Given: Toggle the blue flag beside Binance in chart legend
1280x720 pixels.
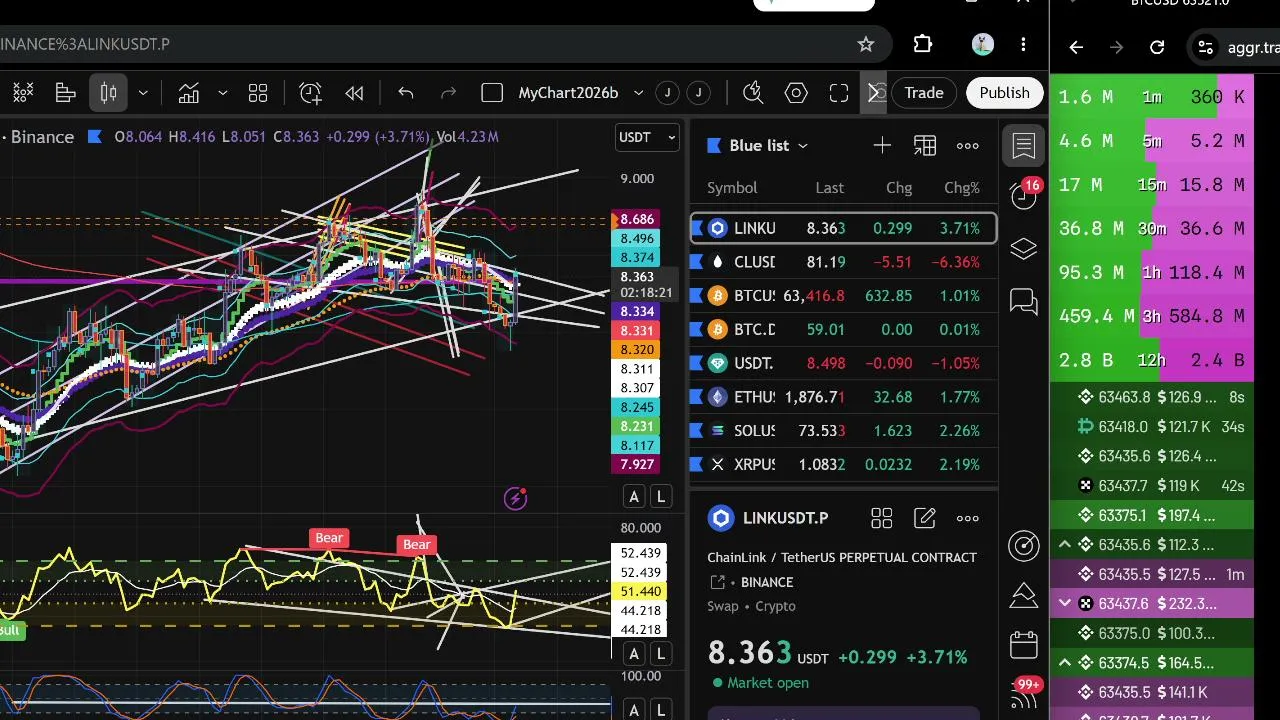Looking at the screenshot, I should click(x=95, y=137).
